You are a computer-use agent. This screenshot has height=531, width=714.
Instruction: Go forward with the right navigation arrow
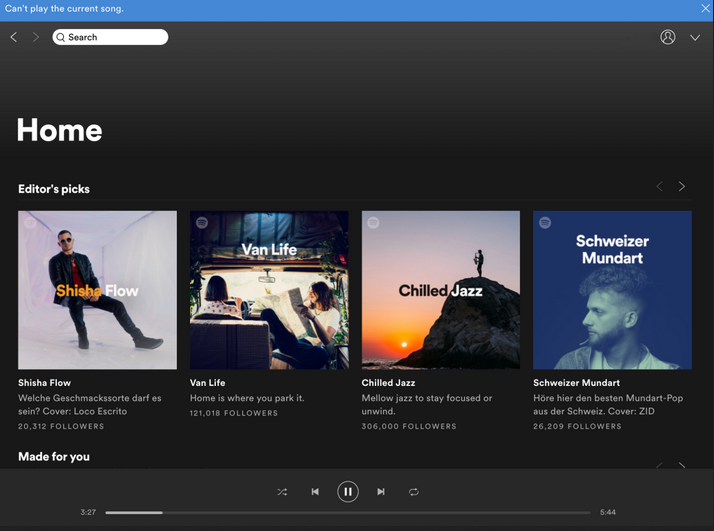[x=36, y=37]
